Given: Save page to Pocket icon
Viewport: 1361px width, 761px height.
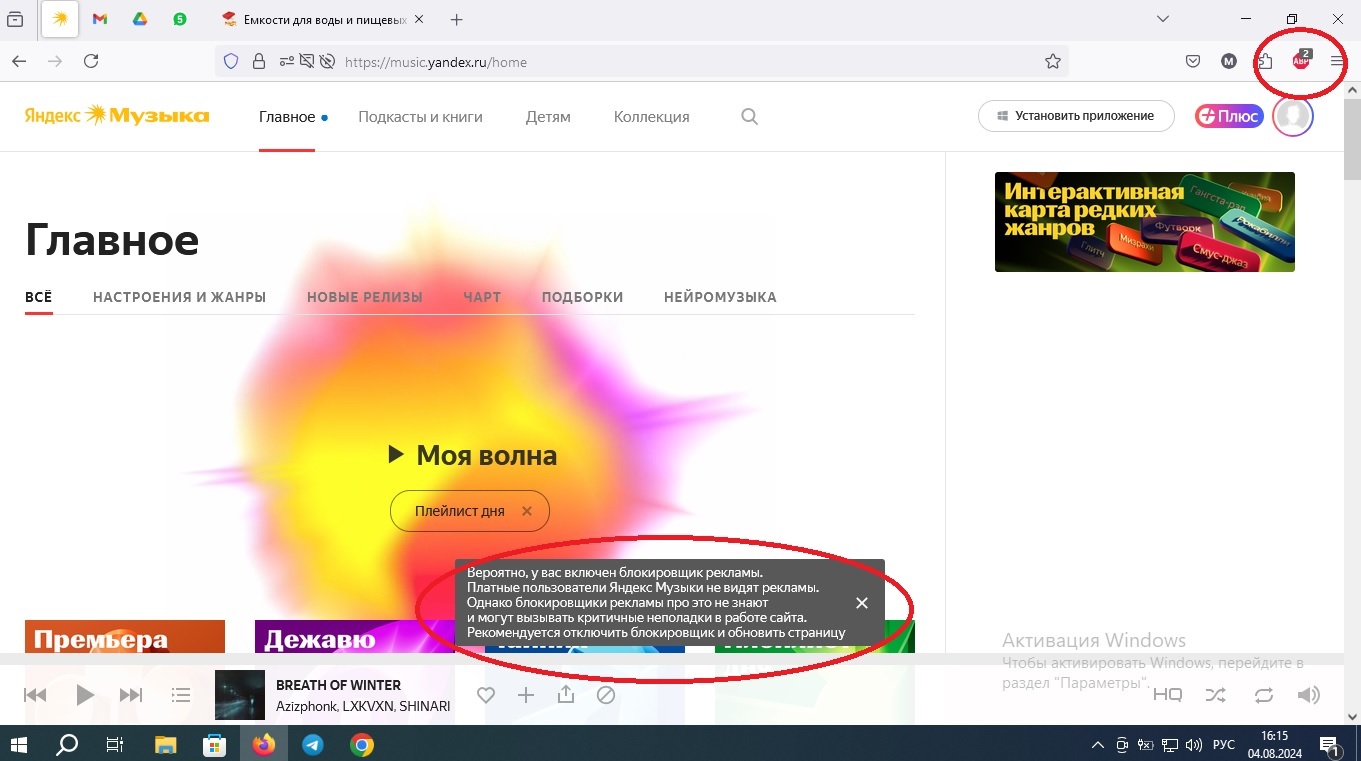Looking at the screenshot, I should pos(1193,61).
